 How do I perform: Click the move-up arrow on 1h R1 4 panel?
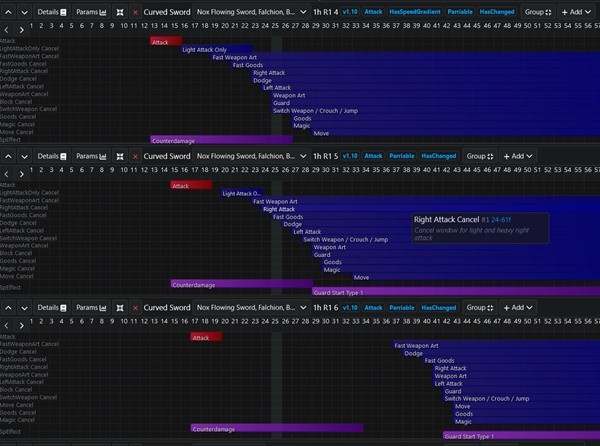click(x=9, y=12)
